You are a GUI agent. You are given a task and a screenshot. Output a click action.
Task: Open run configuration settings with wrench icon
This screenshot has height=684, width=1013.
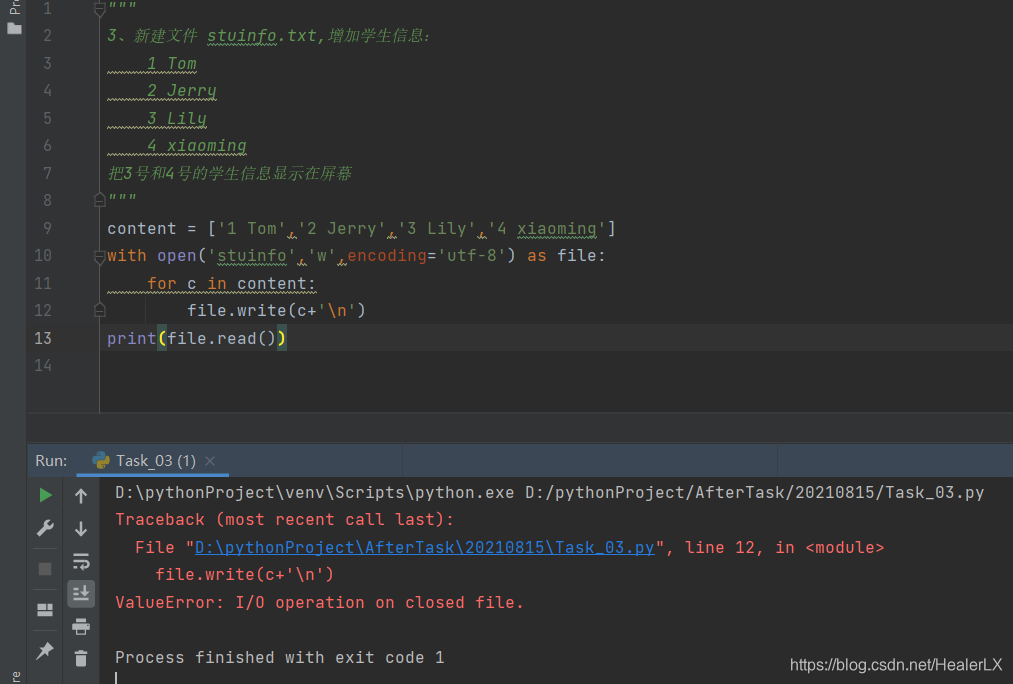[x=44, y=527]
